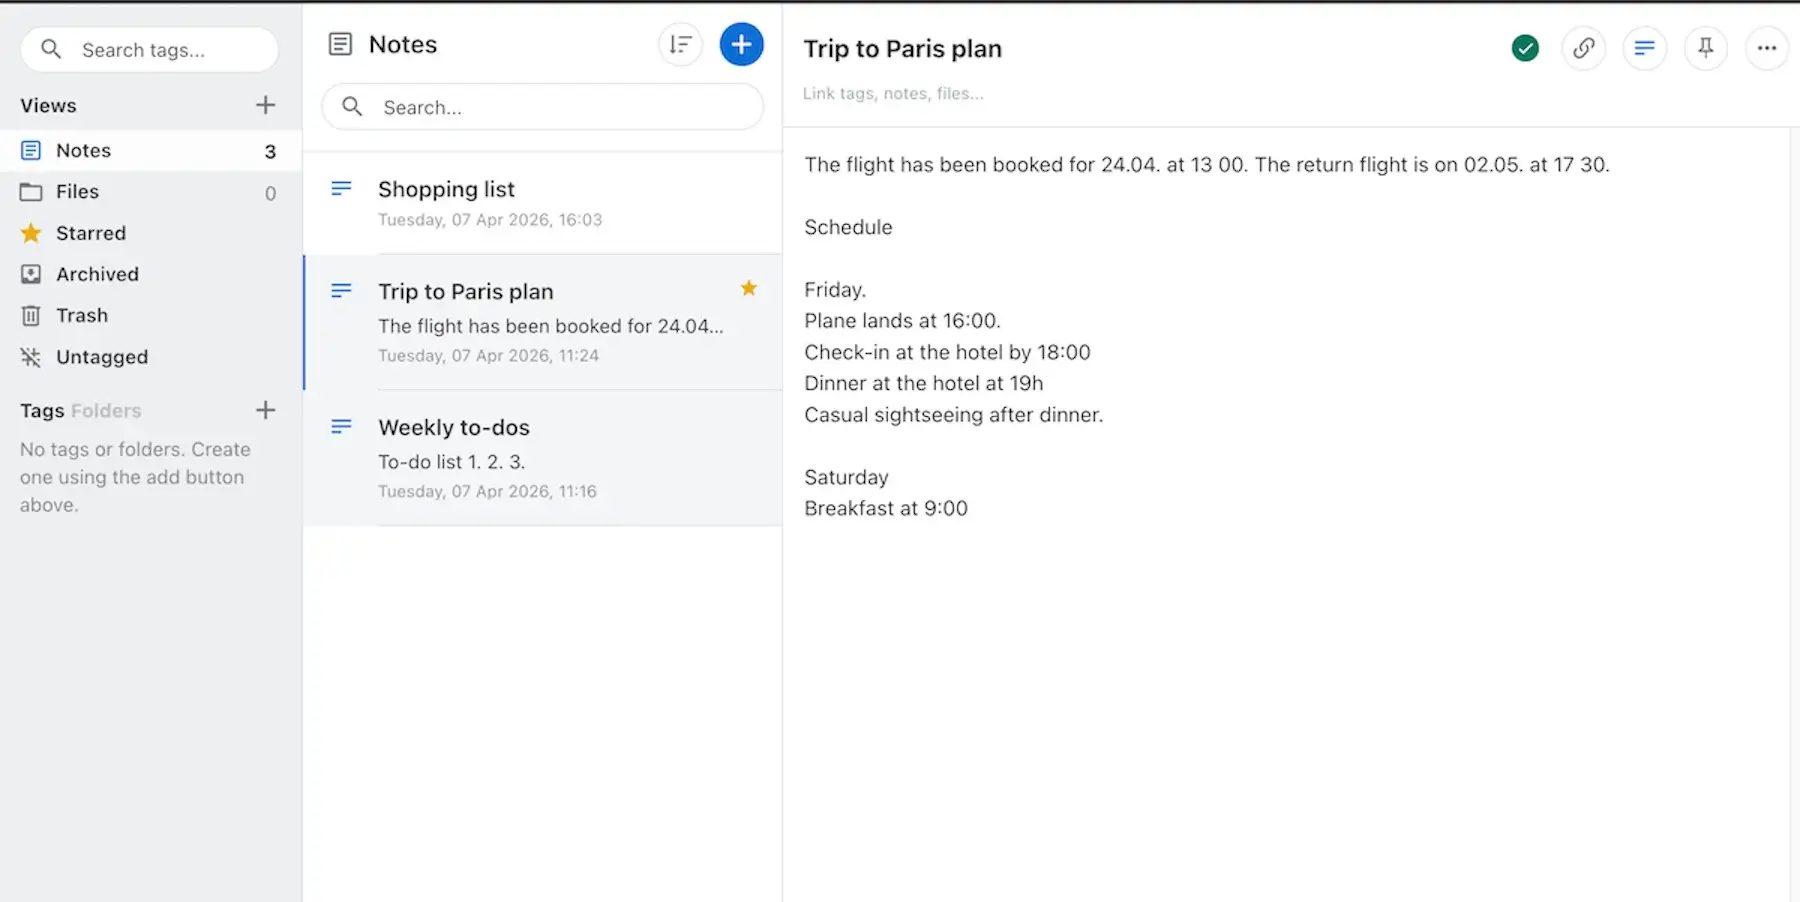The width and height of the screenshot is (1800, 902).
Task: Click the Notes icon in the list header
Action: tap(340, 43)
